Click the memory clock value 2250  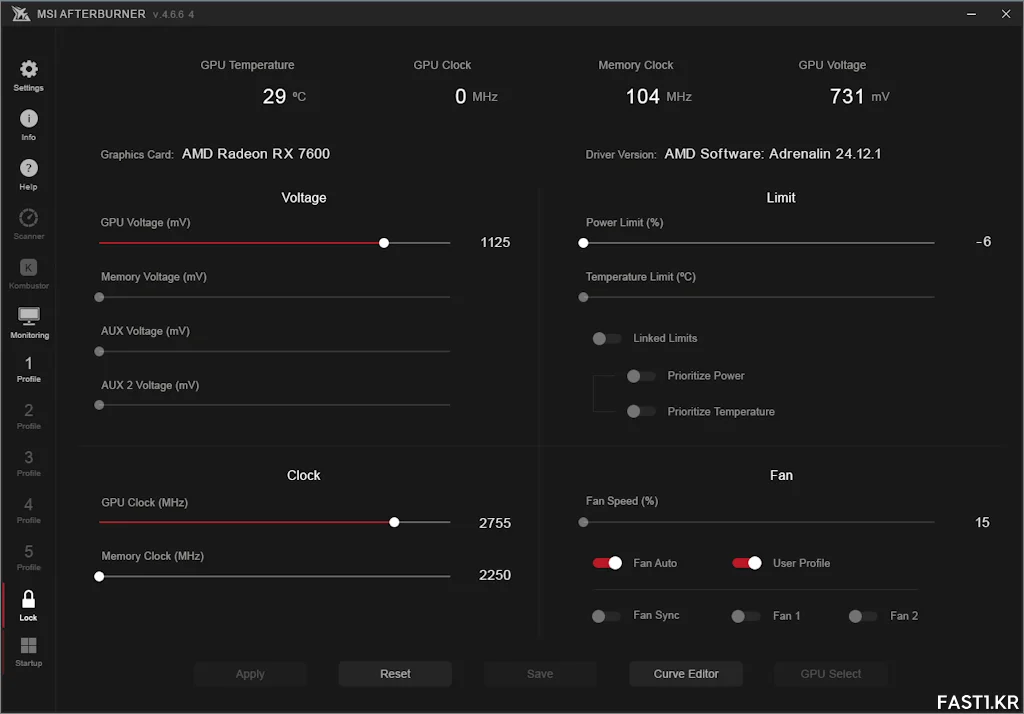pyautogui.click(x=495, y=576)
